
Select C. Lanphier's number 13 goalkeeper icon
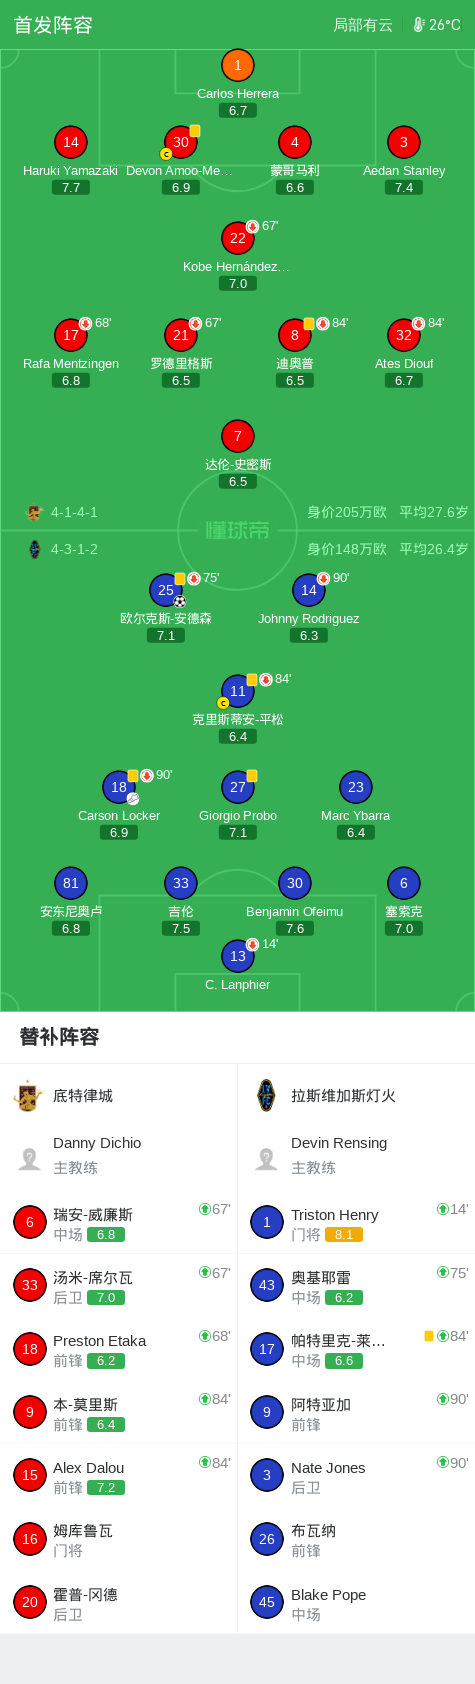coord(238,956)
